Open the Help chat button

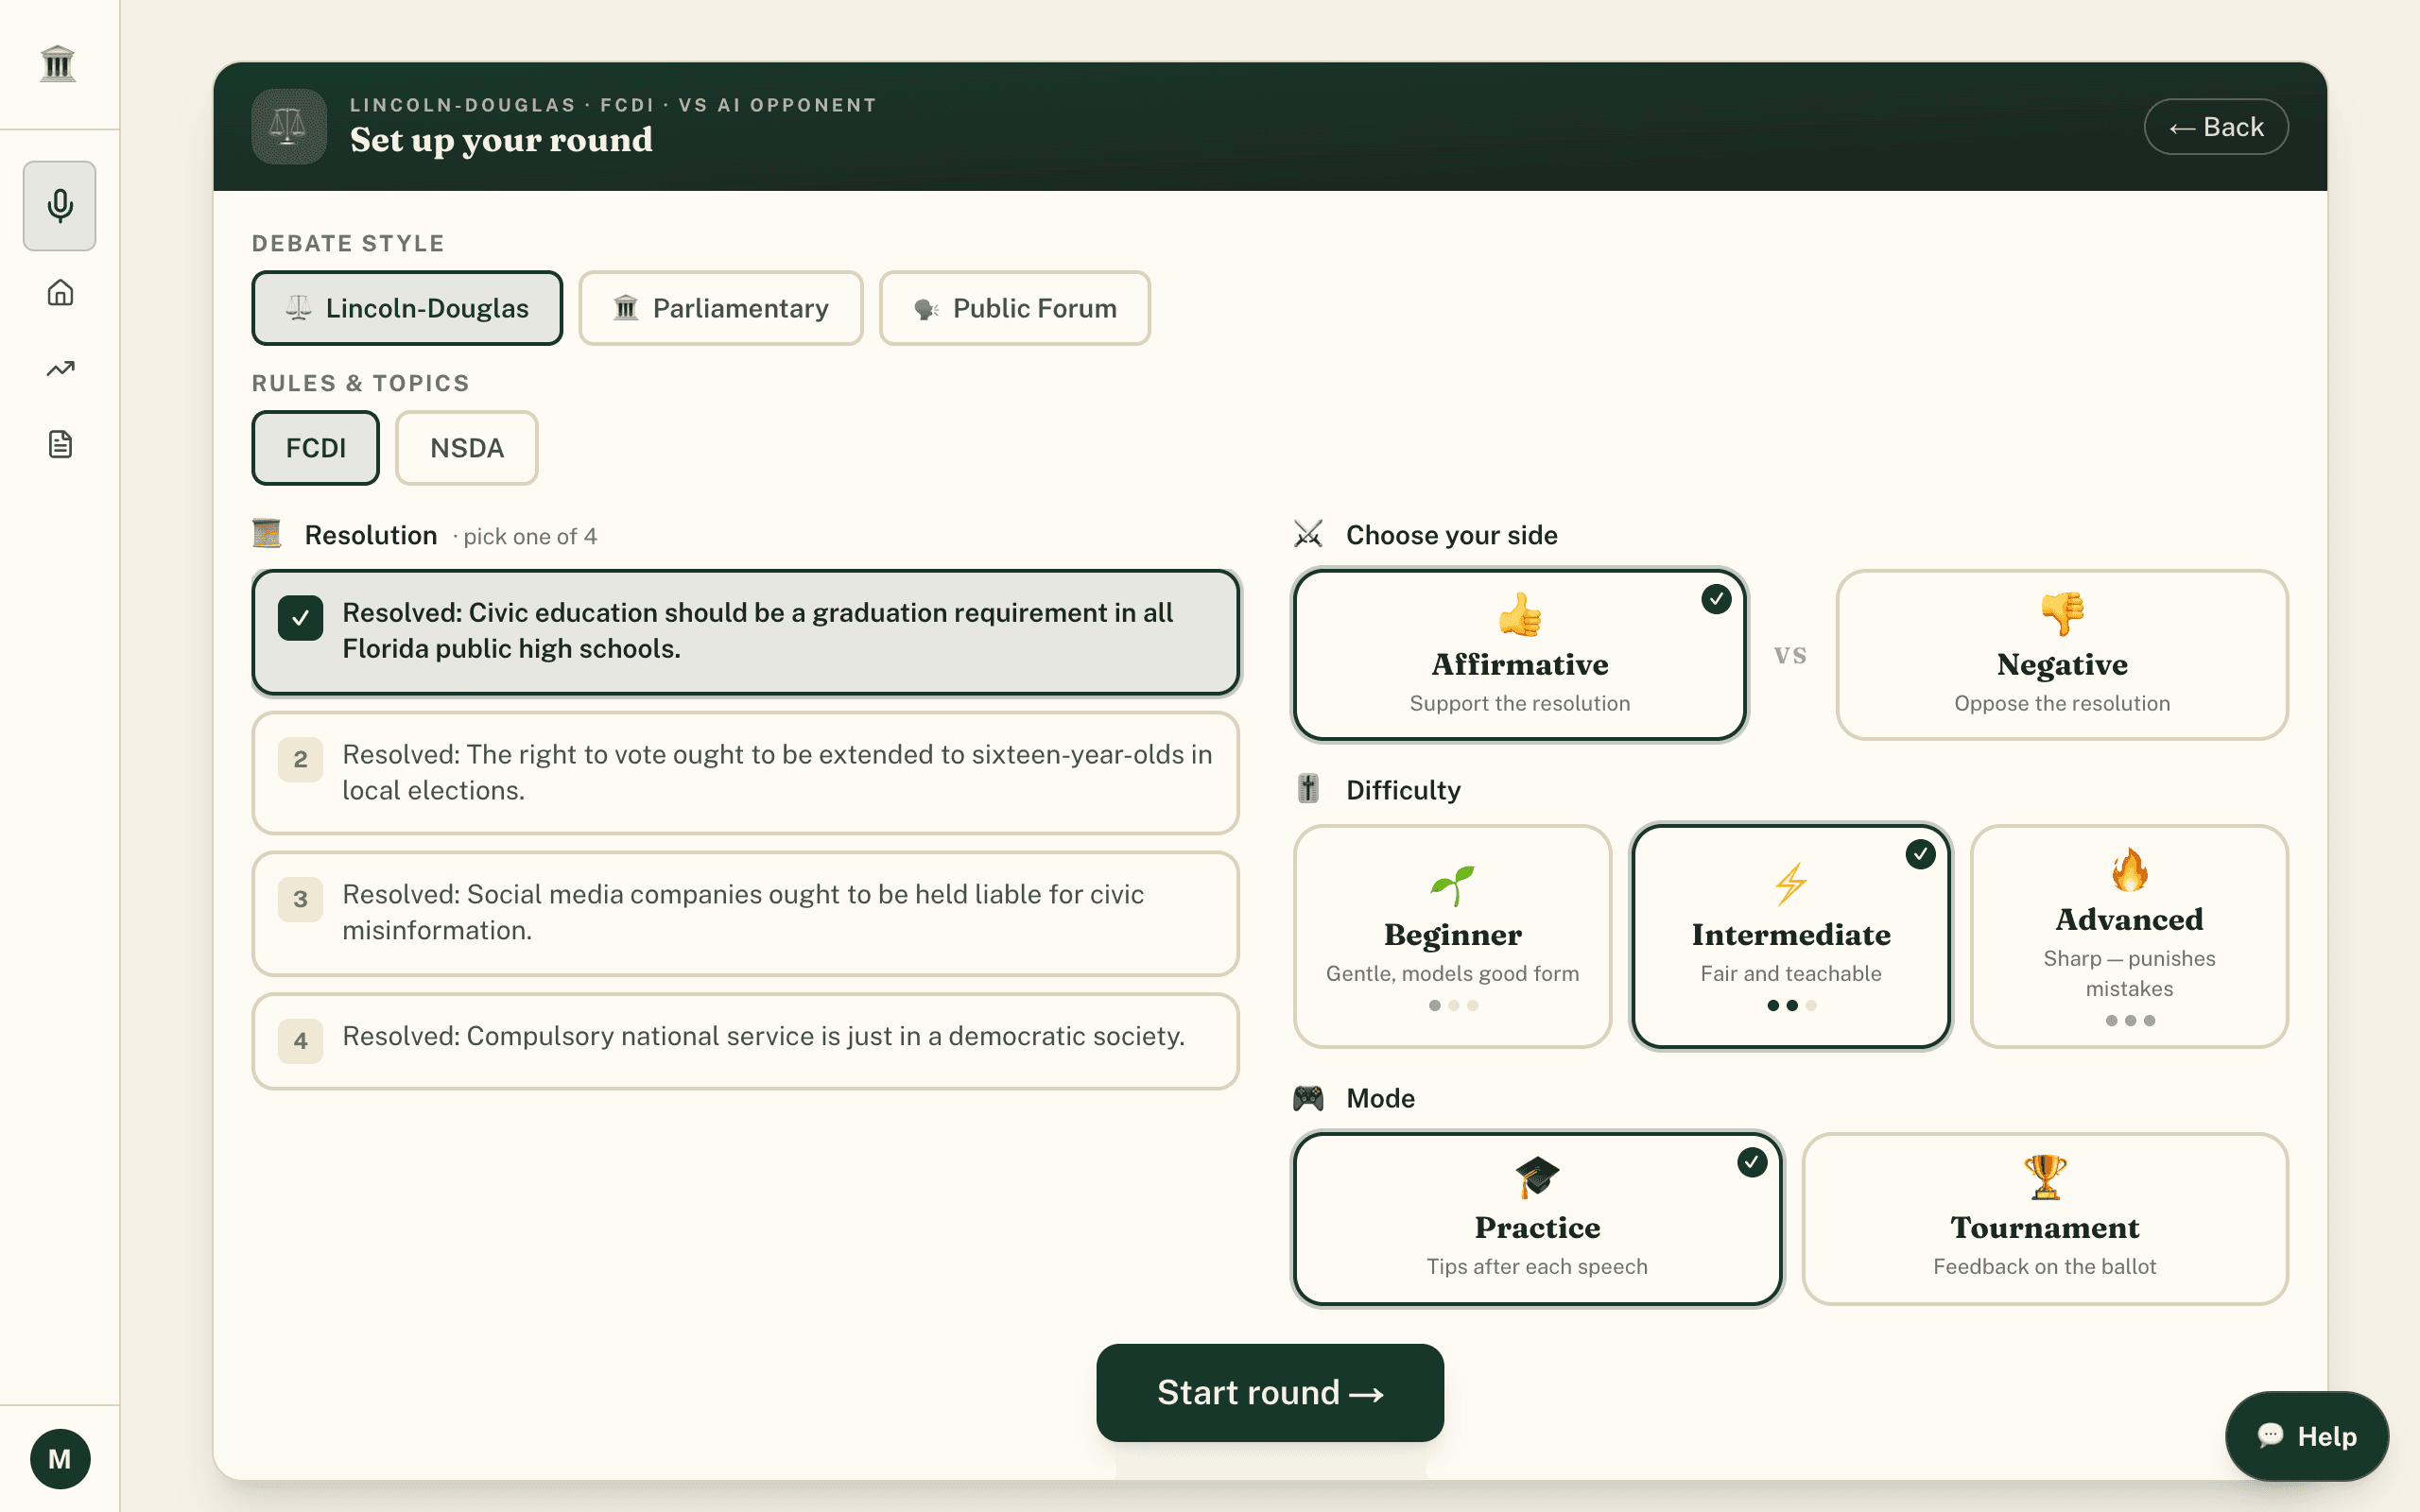(x=2306, y=1436)
